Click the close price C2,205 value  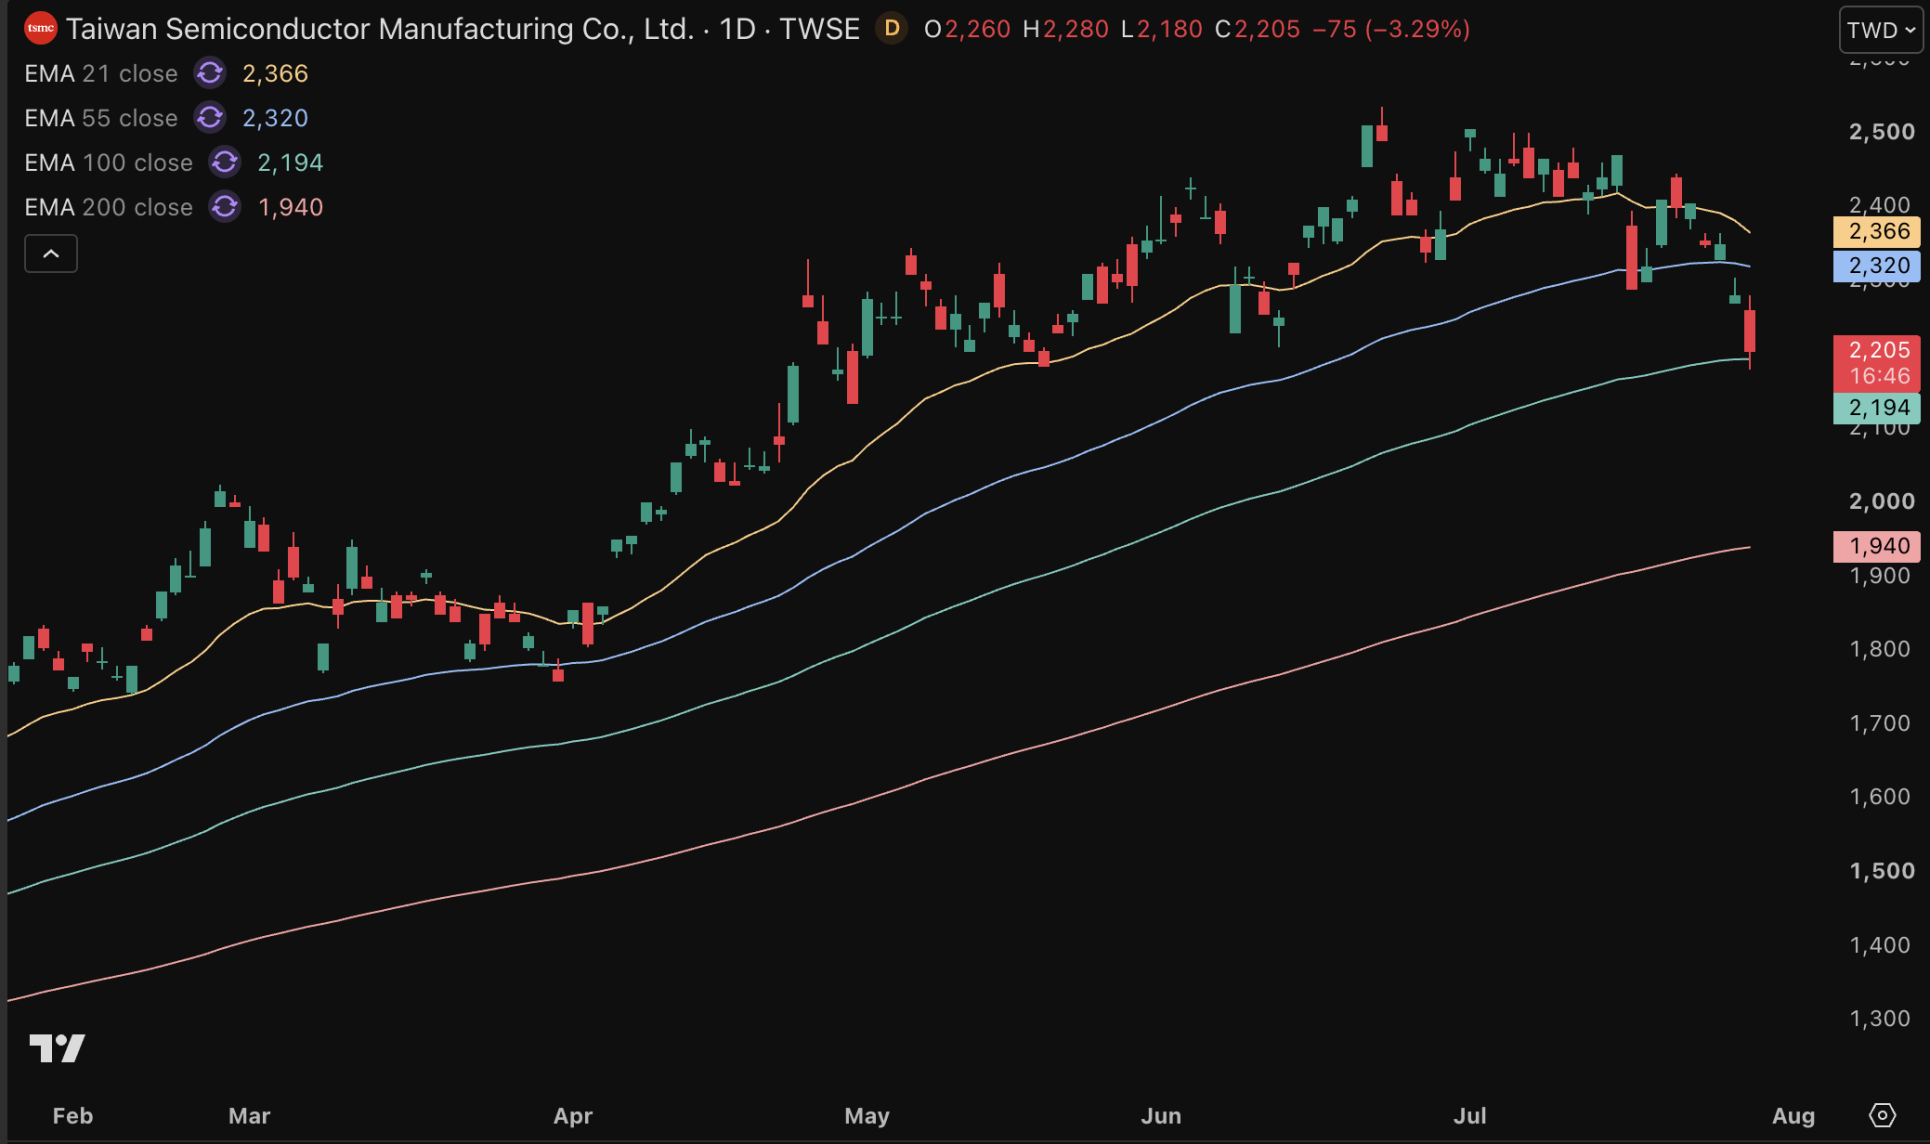tap(1258, 29)
